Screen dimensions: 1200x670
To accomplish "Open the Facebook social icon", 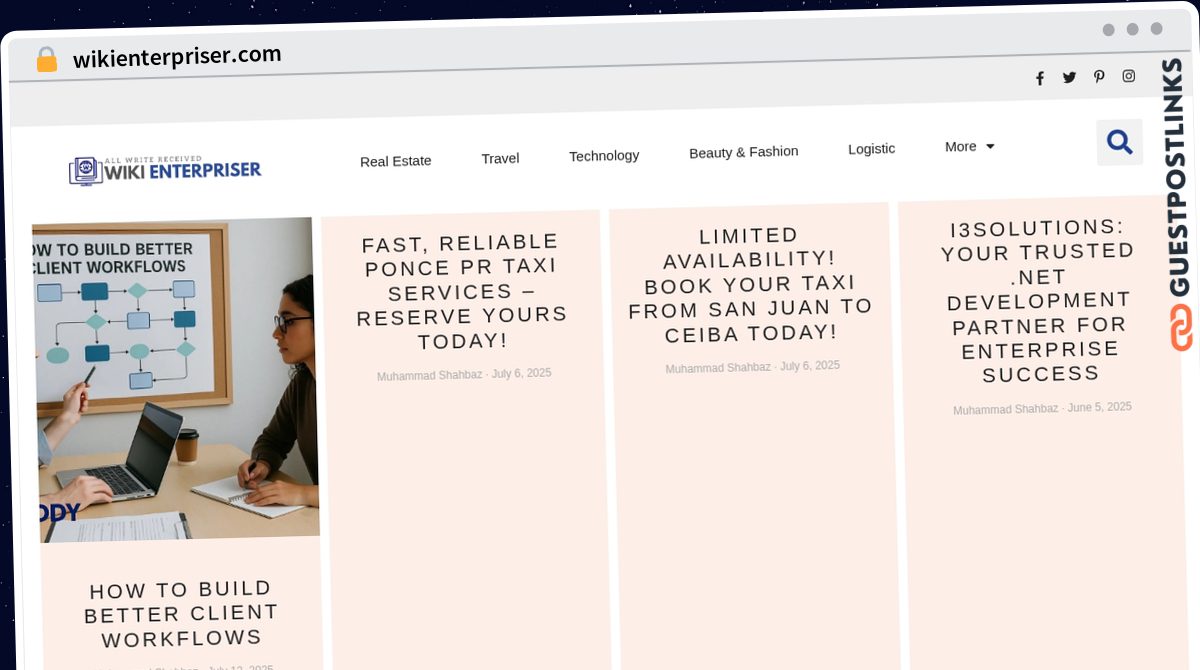I will coord(1040,78).
